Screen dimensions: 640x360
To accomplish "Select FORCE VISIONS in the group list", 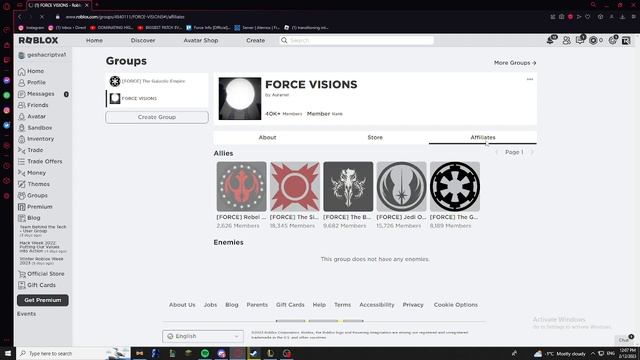I will [x=157, y=98].
